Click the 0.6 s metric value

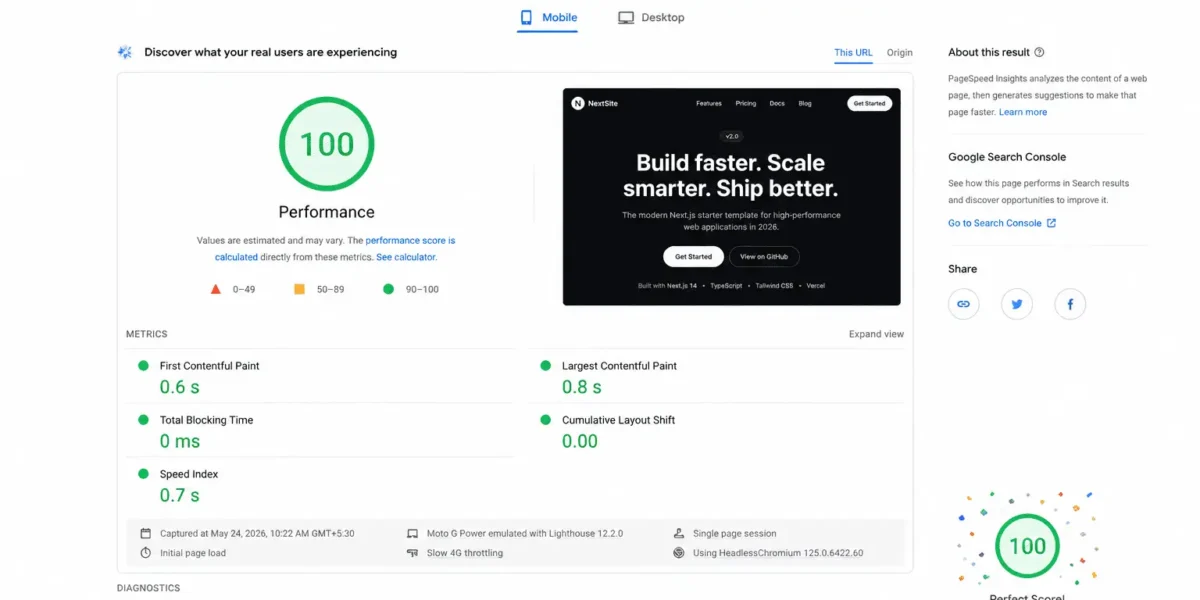[x=179, y=387]
